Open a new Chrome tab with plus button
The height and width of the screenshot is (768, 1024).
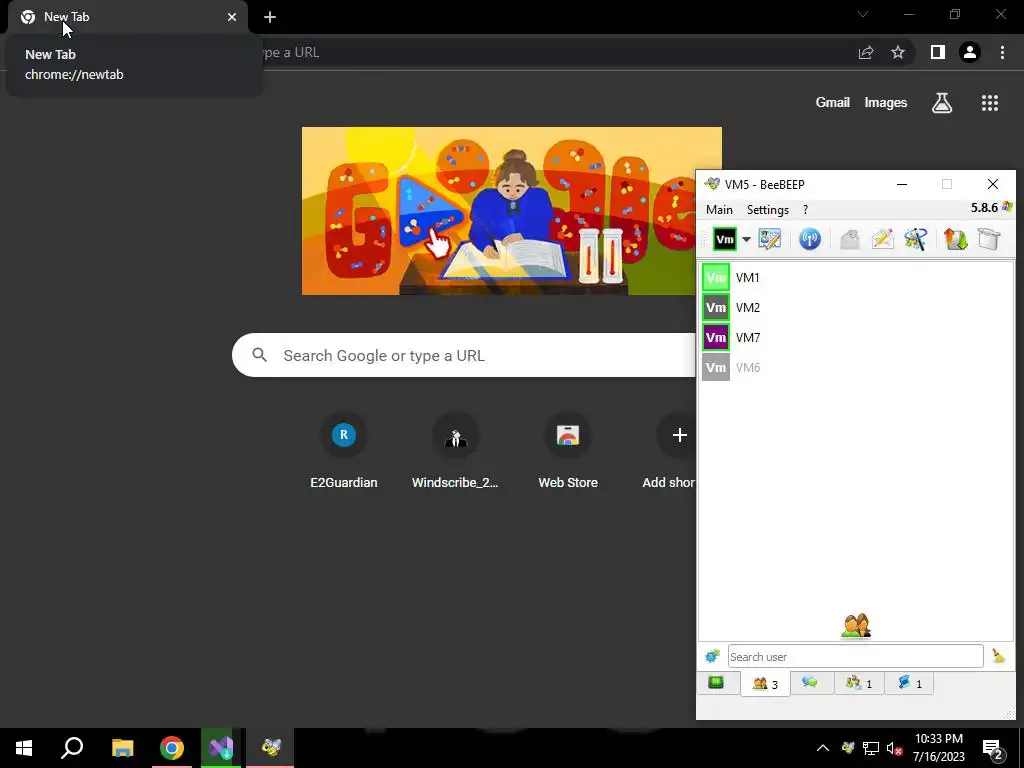[270, 17]
